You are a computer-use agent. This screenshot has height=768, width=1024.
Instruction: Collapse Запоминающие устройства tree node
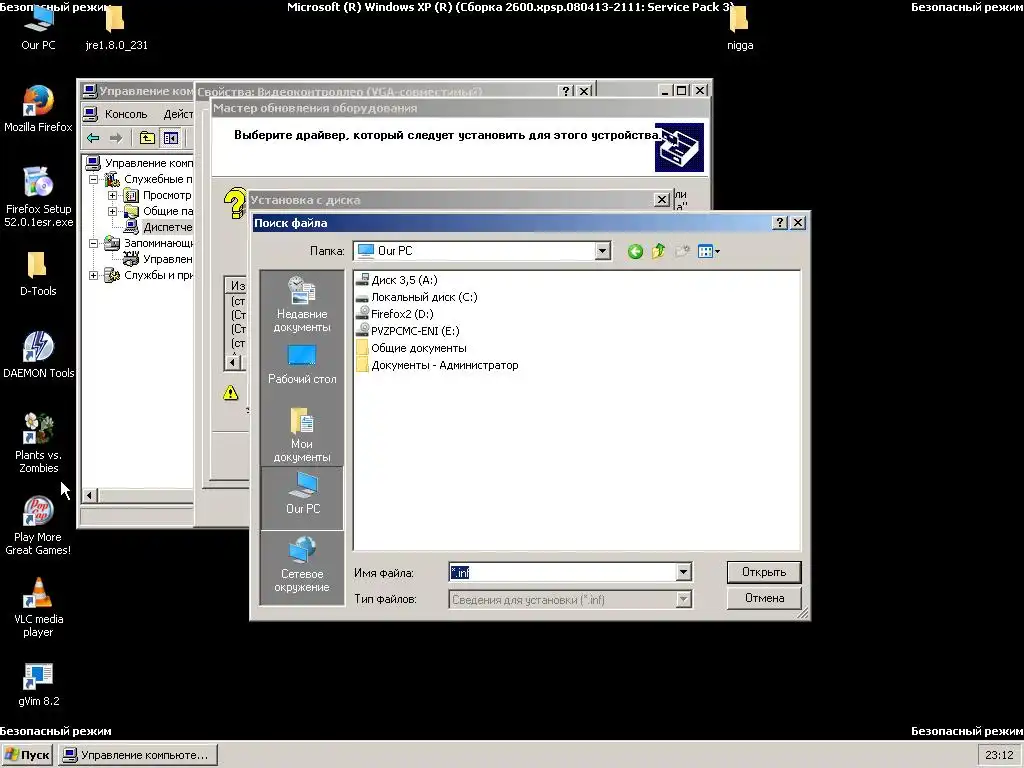click(93, 243)
